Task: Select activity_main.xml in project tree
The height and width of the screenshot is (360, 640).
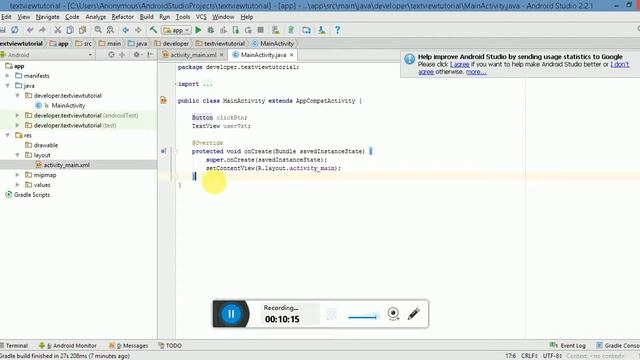Action: pos(67,165)
